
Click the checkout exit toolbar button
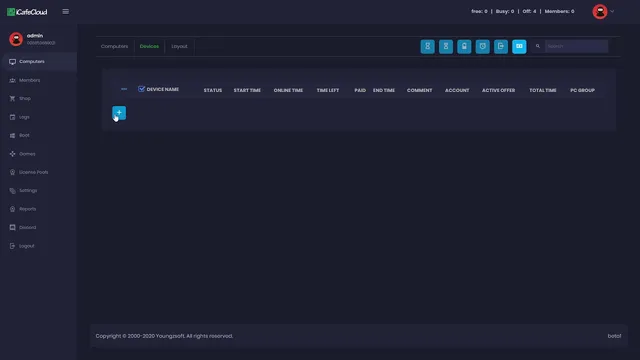(x=501, y=47)
